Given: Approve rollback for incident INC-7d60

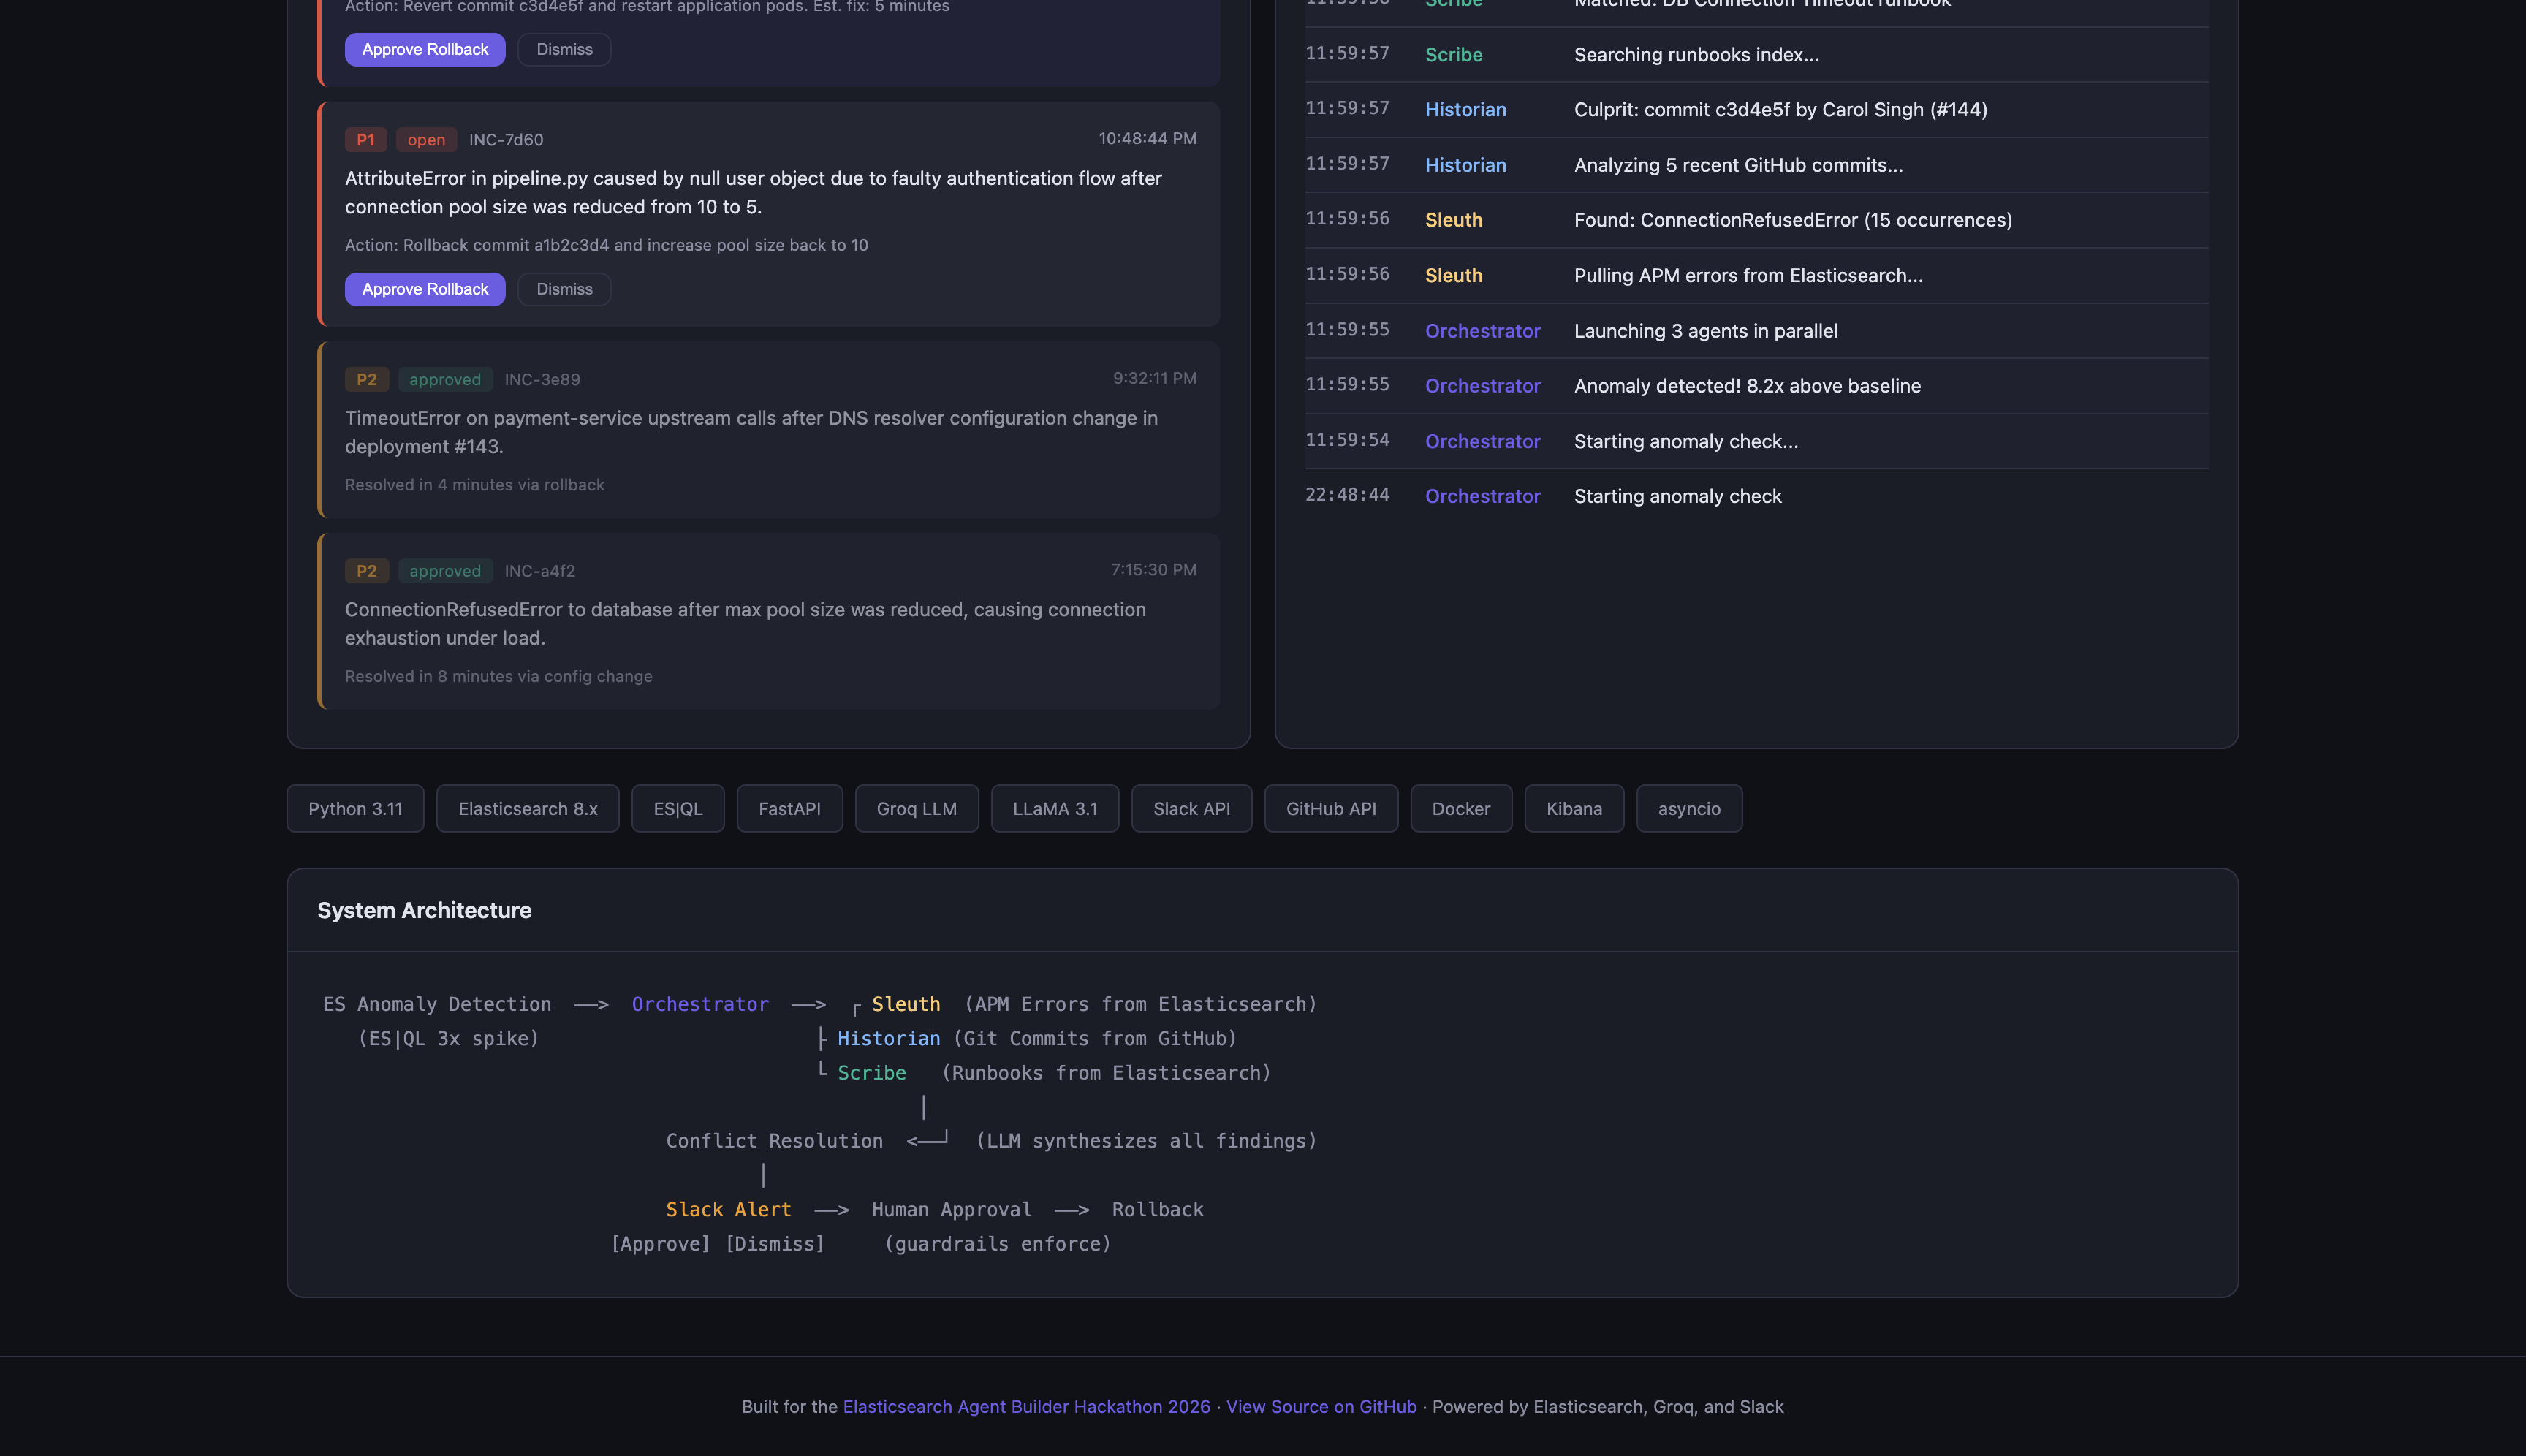Looking at the screenshot, I should click(425, 289).
